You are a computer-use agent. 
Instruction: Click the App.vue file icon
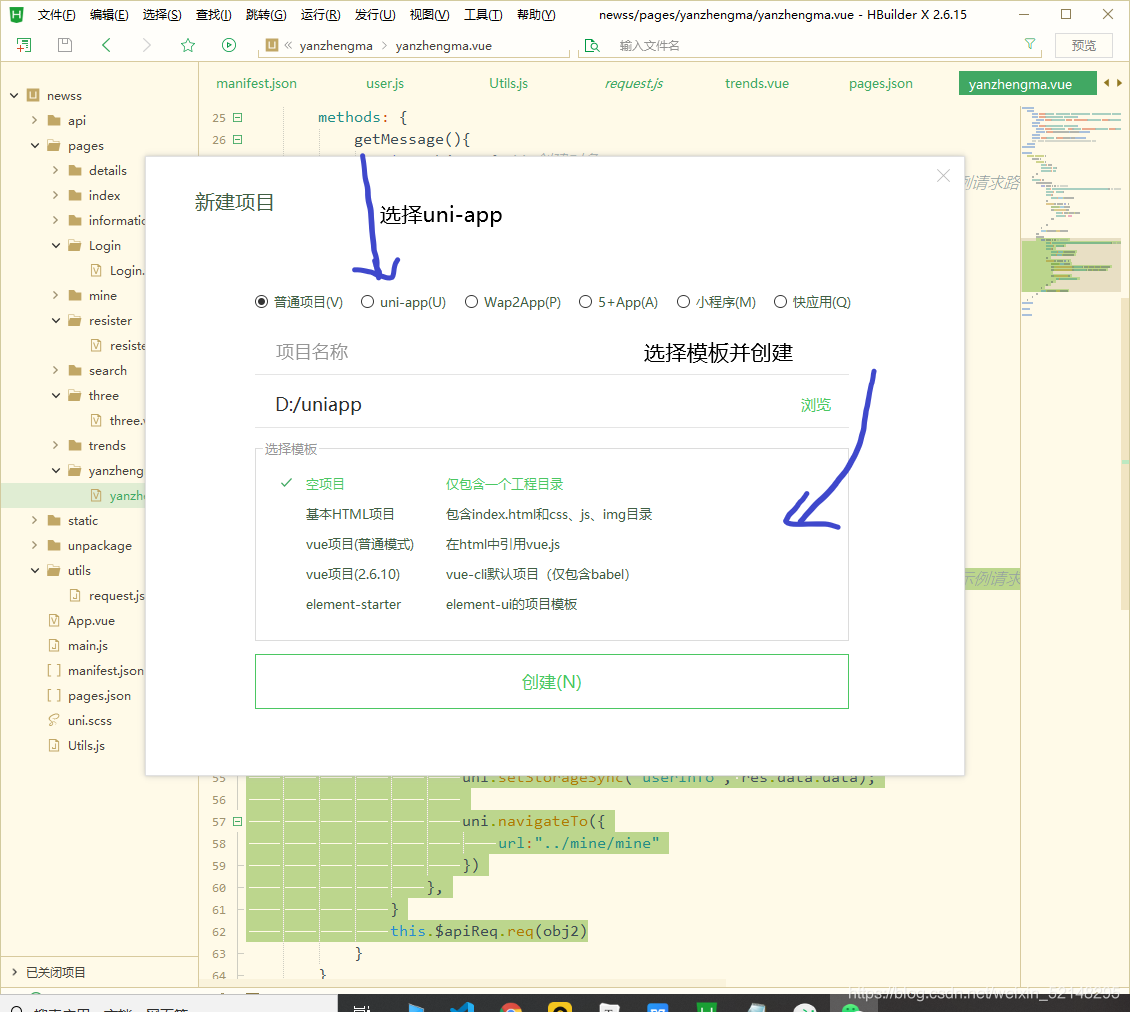click(x=54, y=621)
